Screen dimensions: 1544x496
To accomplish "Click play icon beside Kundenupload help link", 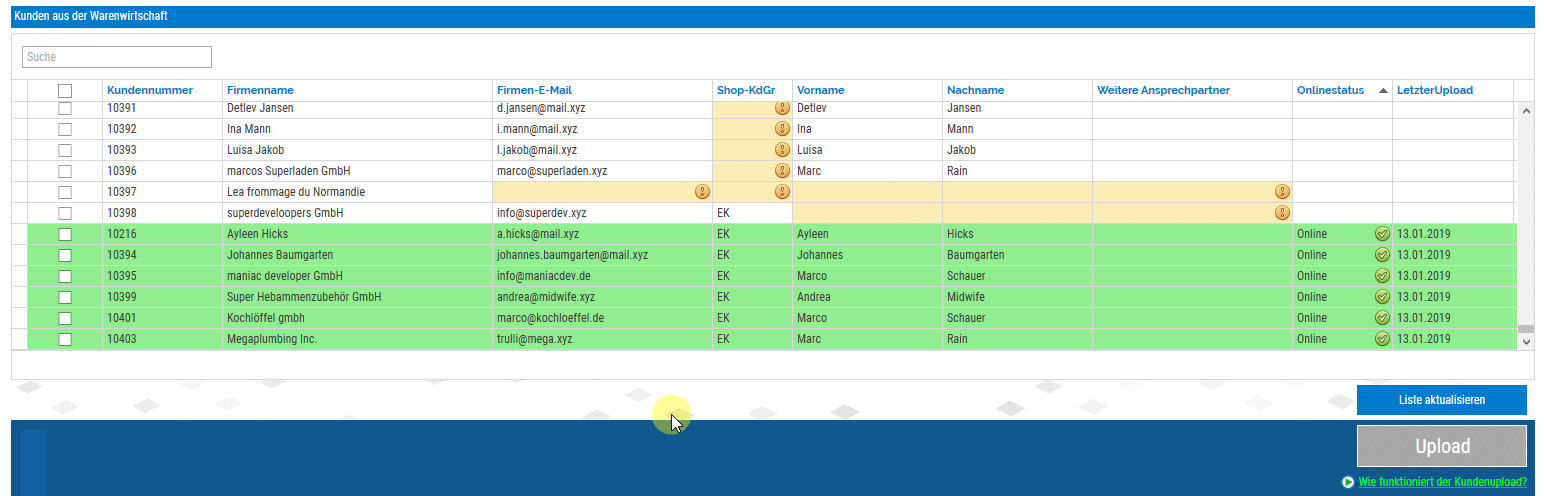I will [1348, 482].
